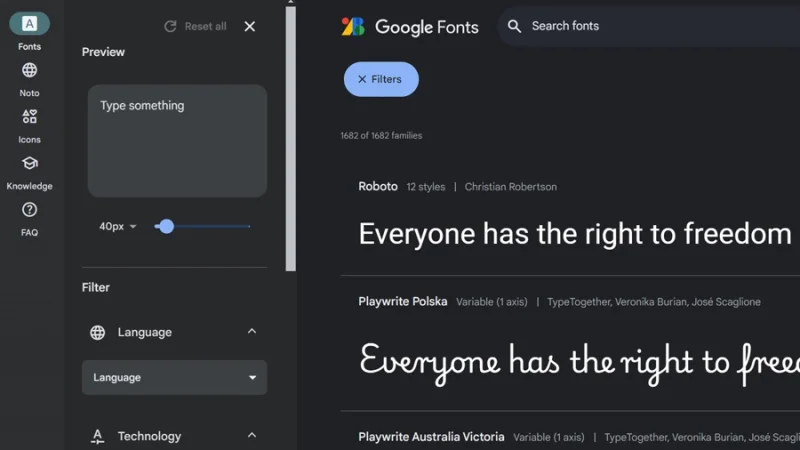Image resolution: width=800 pixels, height=450 pixels.
Task: Click the Icons label in sidebar
Action: [30, 139]
